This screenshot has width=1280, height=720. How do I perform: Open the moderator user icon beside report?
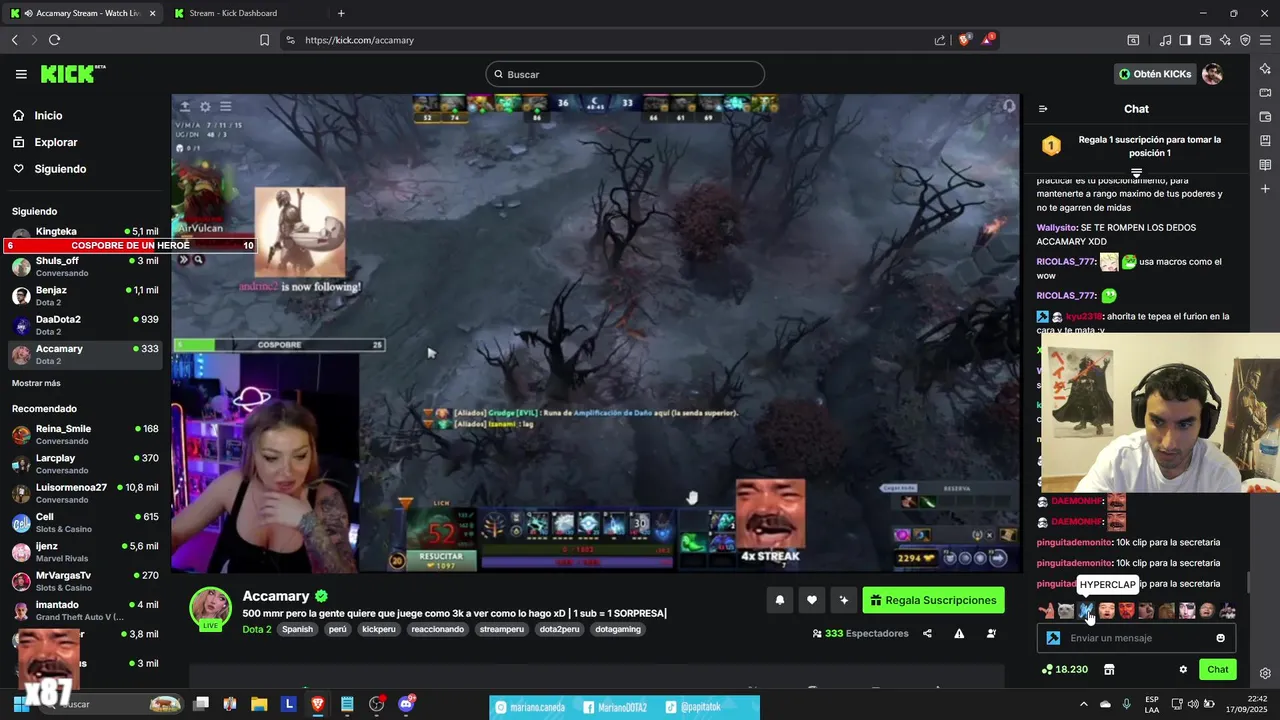click(991, 633)
